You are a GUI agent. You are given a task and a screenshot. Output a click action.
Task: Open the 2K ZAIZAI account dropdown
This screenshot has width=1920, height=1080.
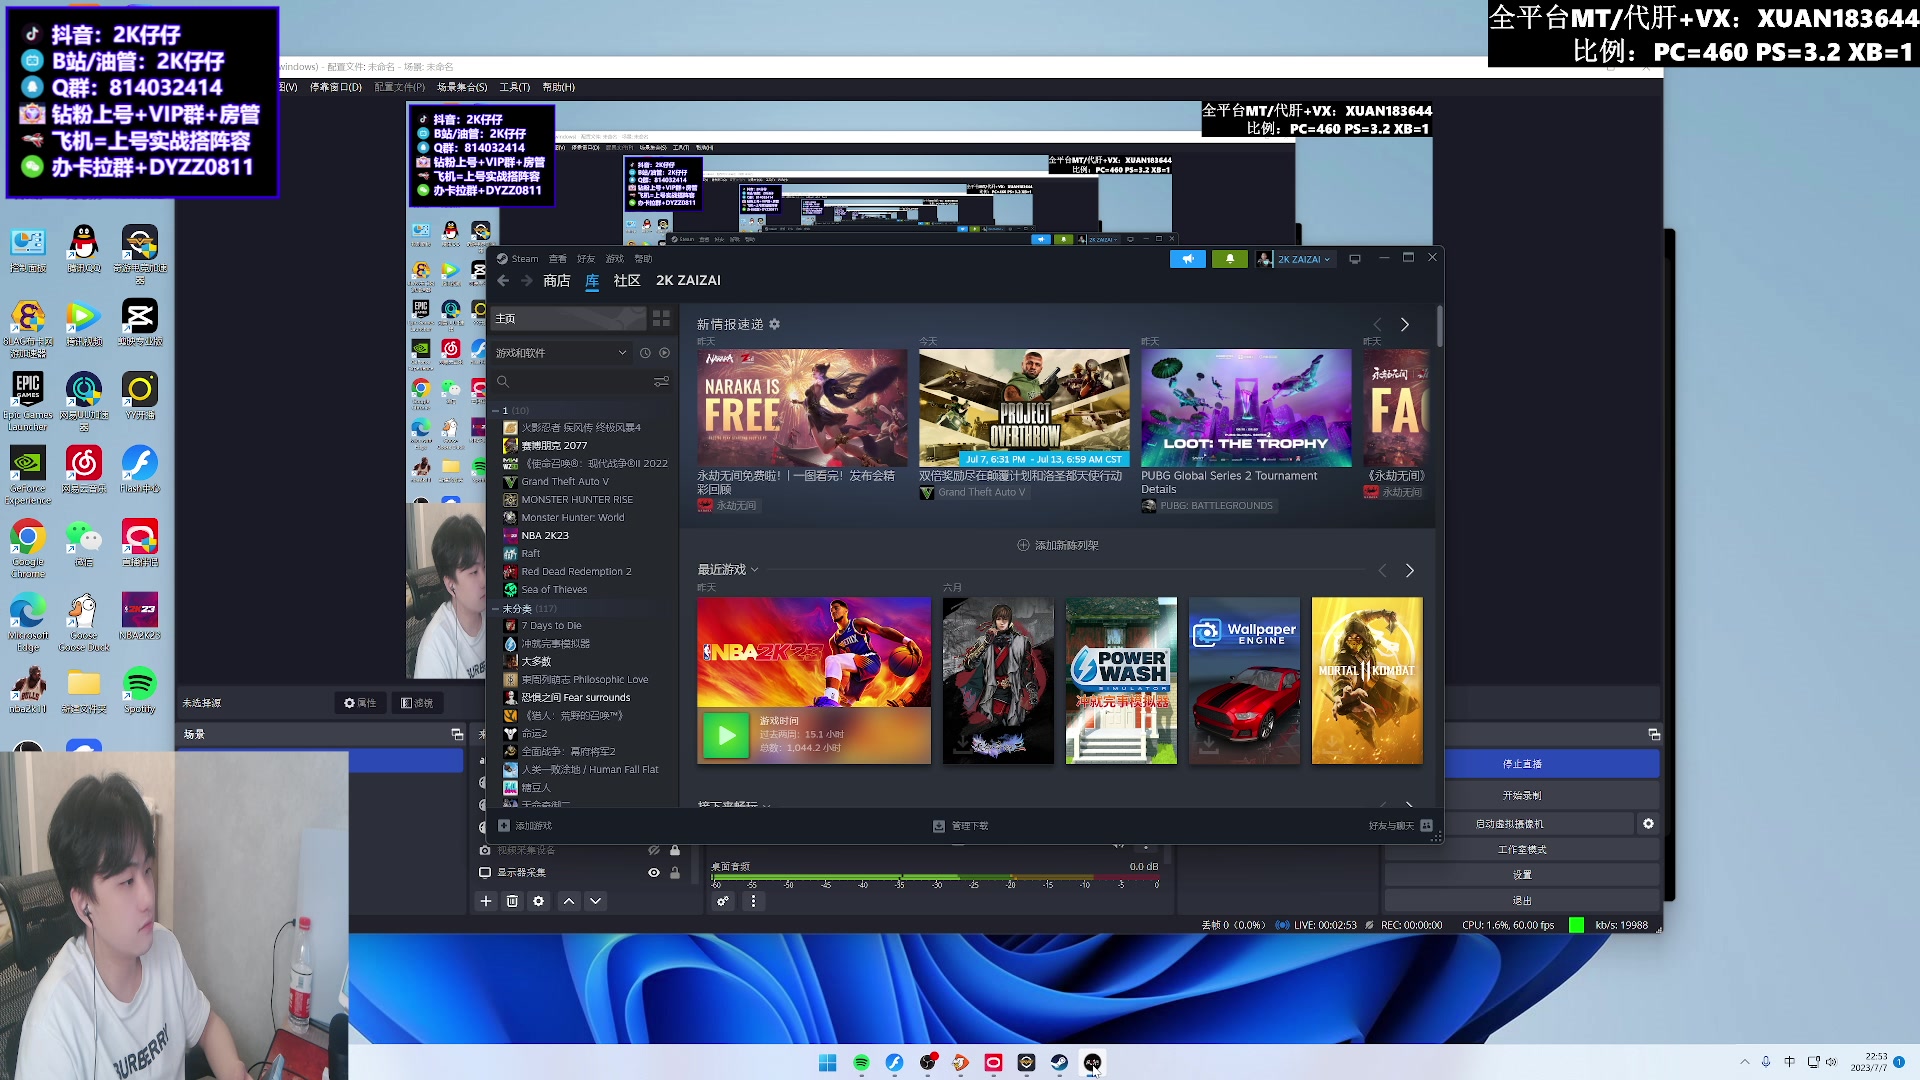(x=1295, y=259)
